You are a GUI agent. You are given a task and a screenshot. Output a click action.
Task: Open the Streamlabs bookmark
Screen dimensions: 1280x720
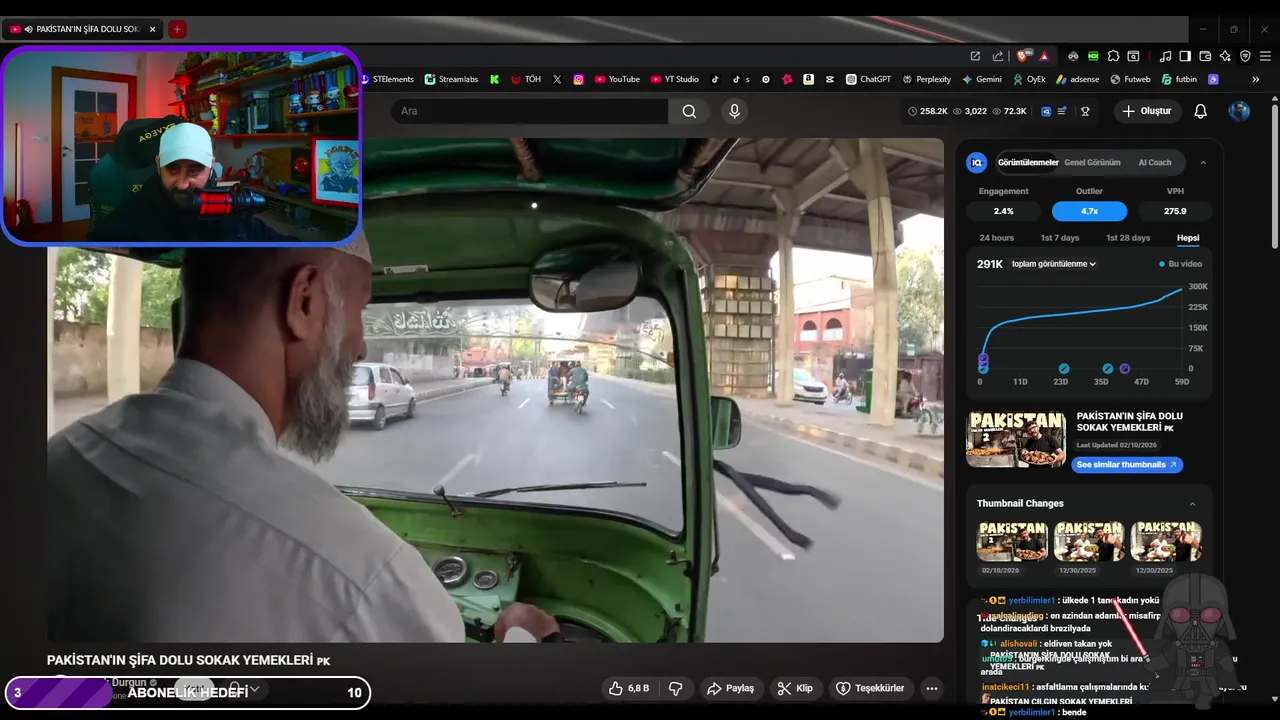(x=452, y=79)
